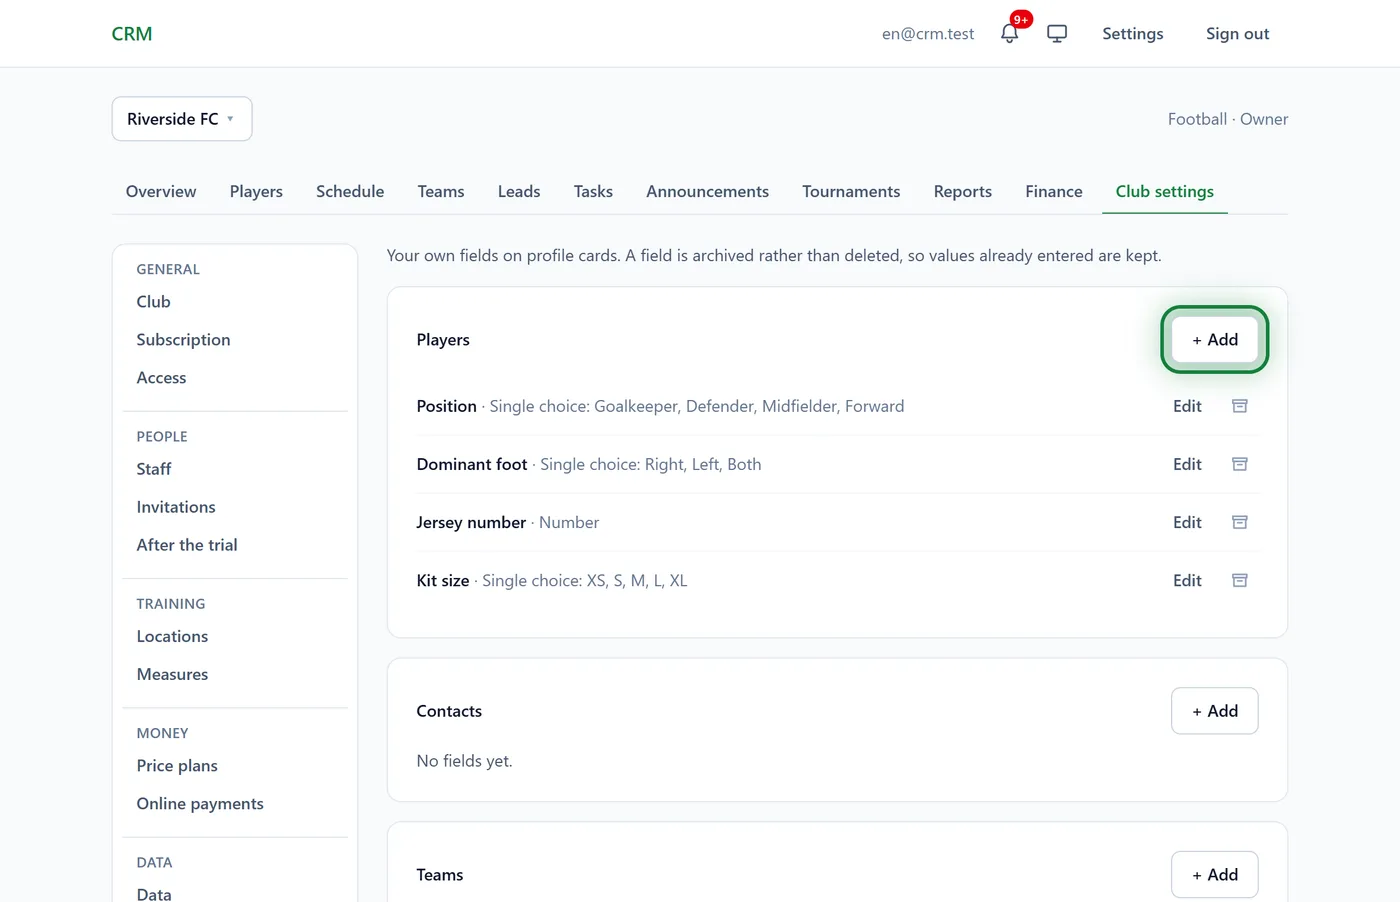Click the en@crm.test account email

click(928, 34)
